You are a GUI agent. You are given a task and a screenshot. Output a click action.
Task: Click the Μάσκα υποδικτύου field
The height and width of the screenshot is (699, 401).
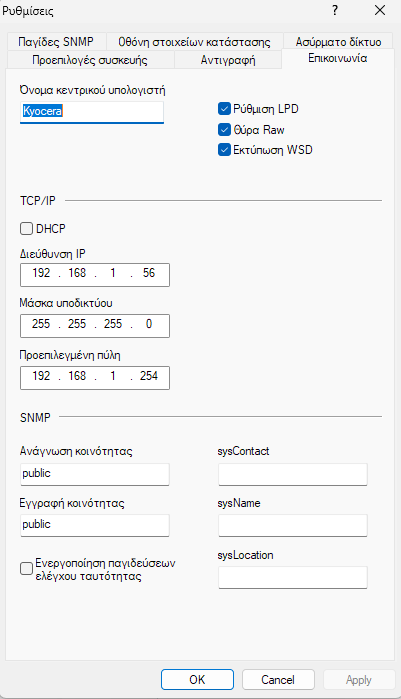click(95, 326)
